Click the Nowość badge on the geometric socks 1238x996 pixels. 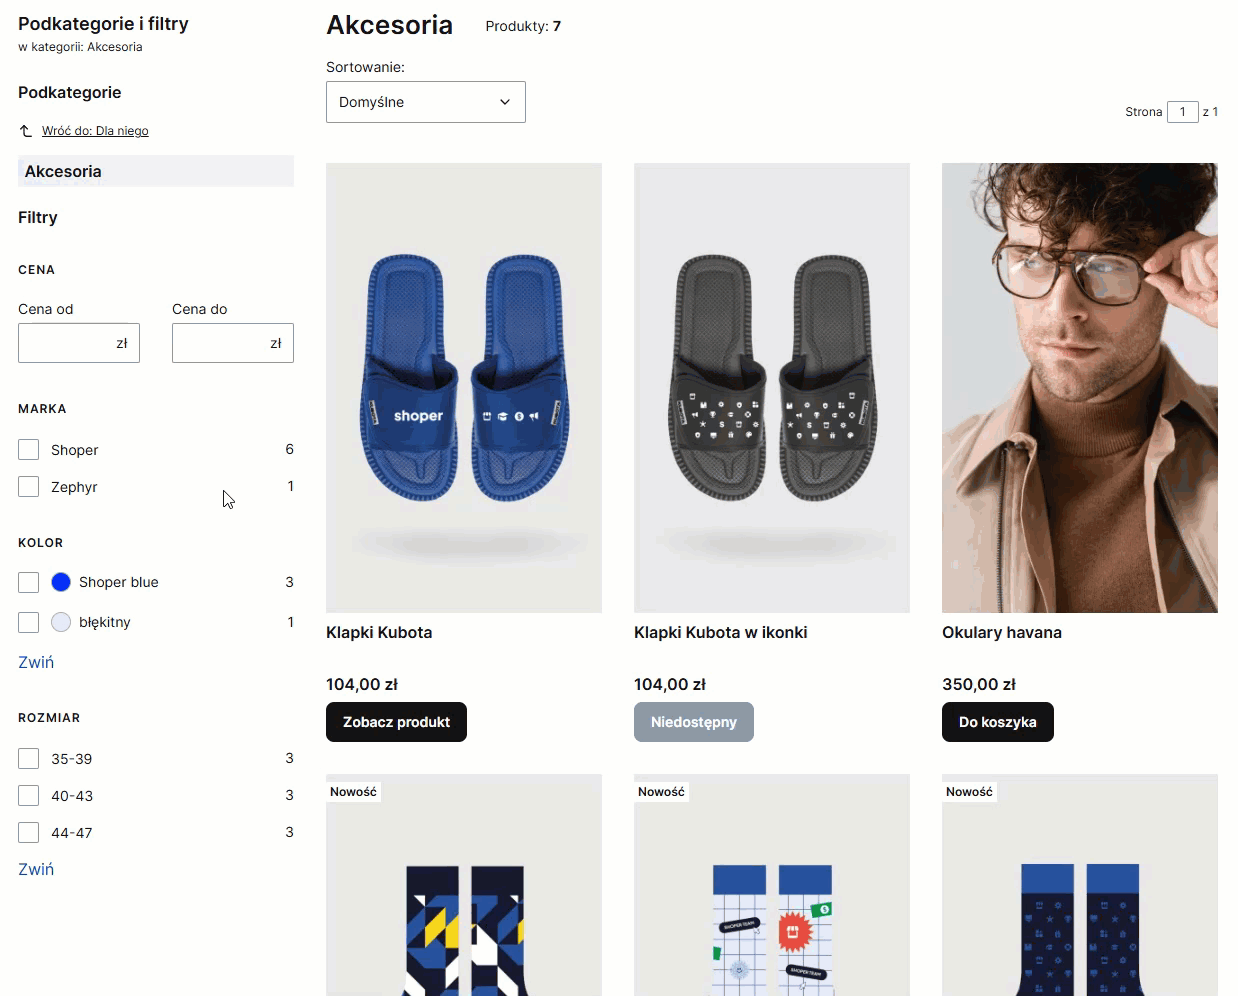pyautogui.click(x=354, y=791)
